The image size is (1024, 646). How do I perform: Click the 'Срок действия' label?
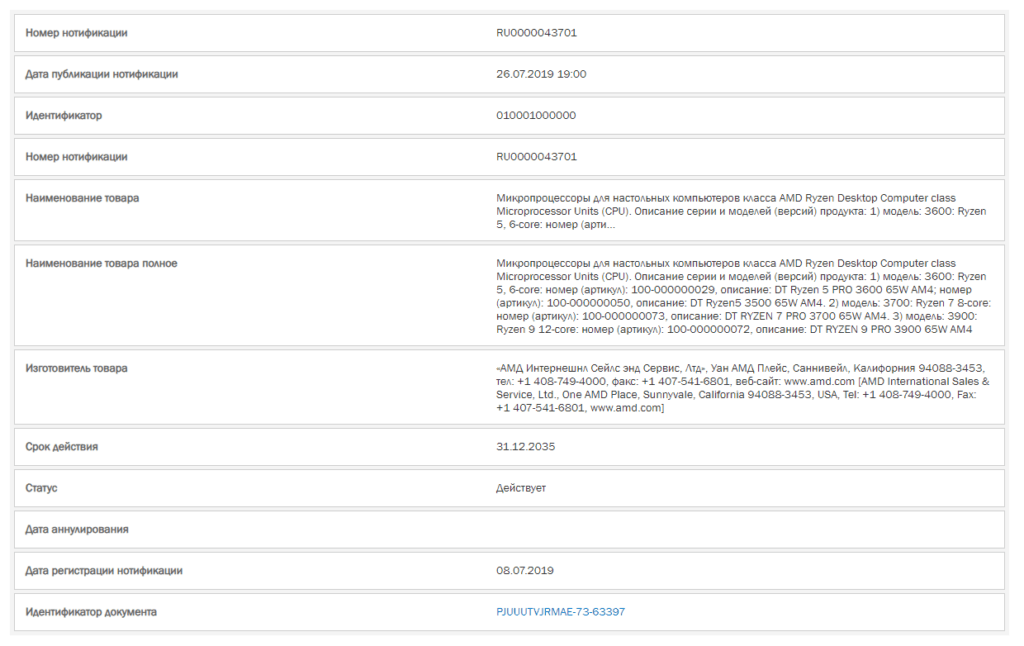pos(61,447)
